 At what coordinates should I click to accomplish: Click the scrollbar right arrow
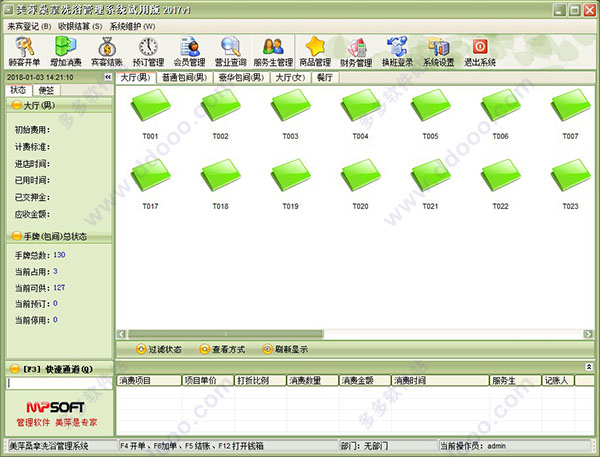click(x=588, y=334)
